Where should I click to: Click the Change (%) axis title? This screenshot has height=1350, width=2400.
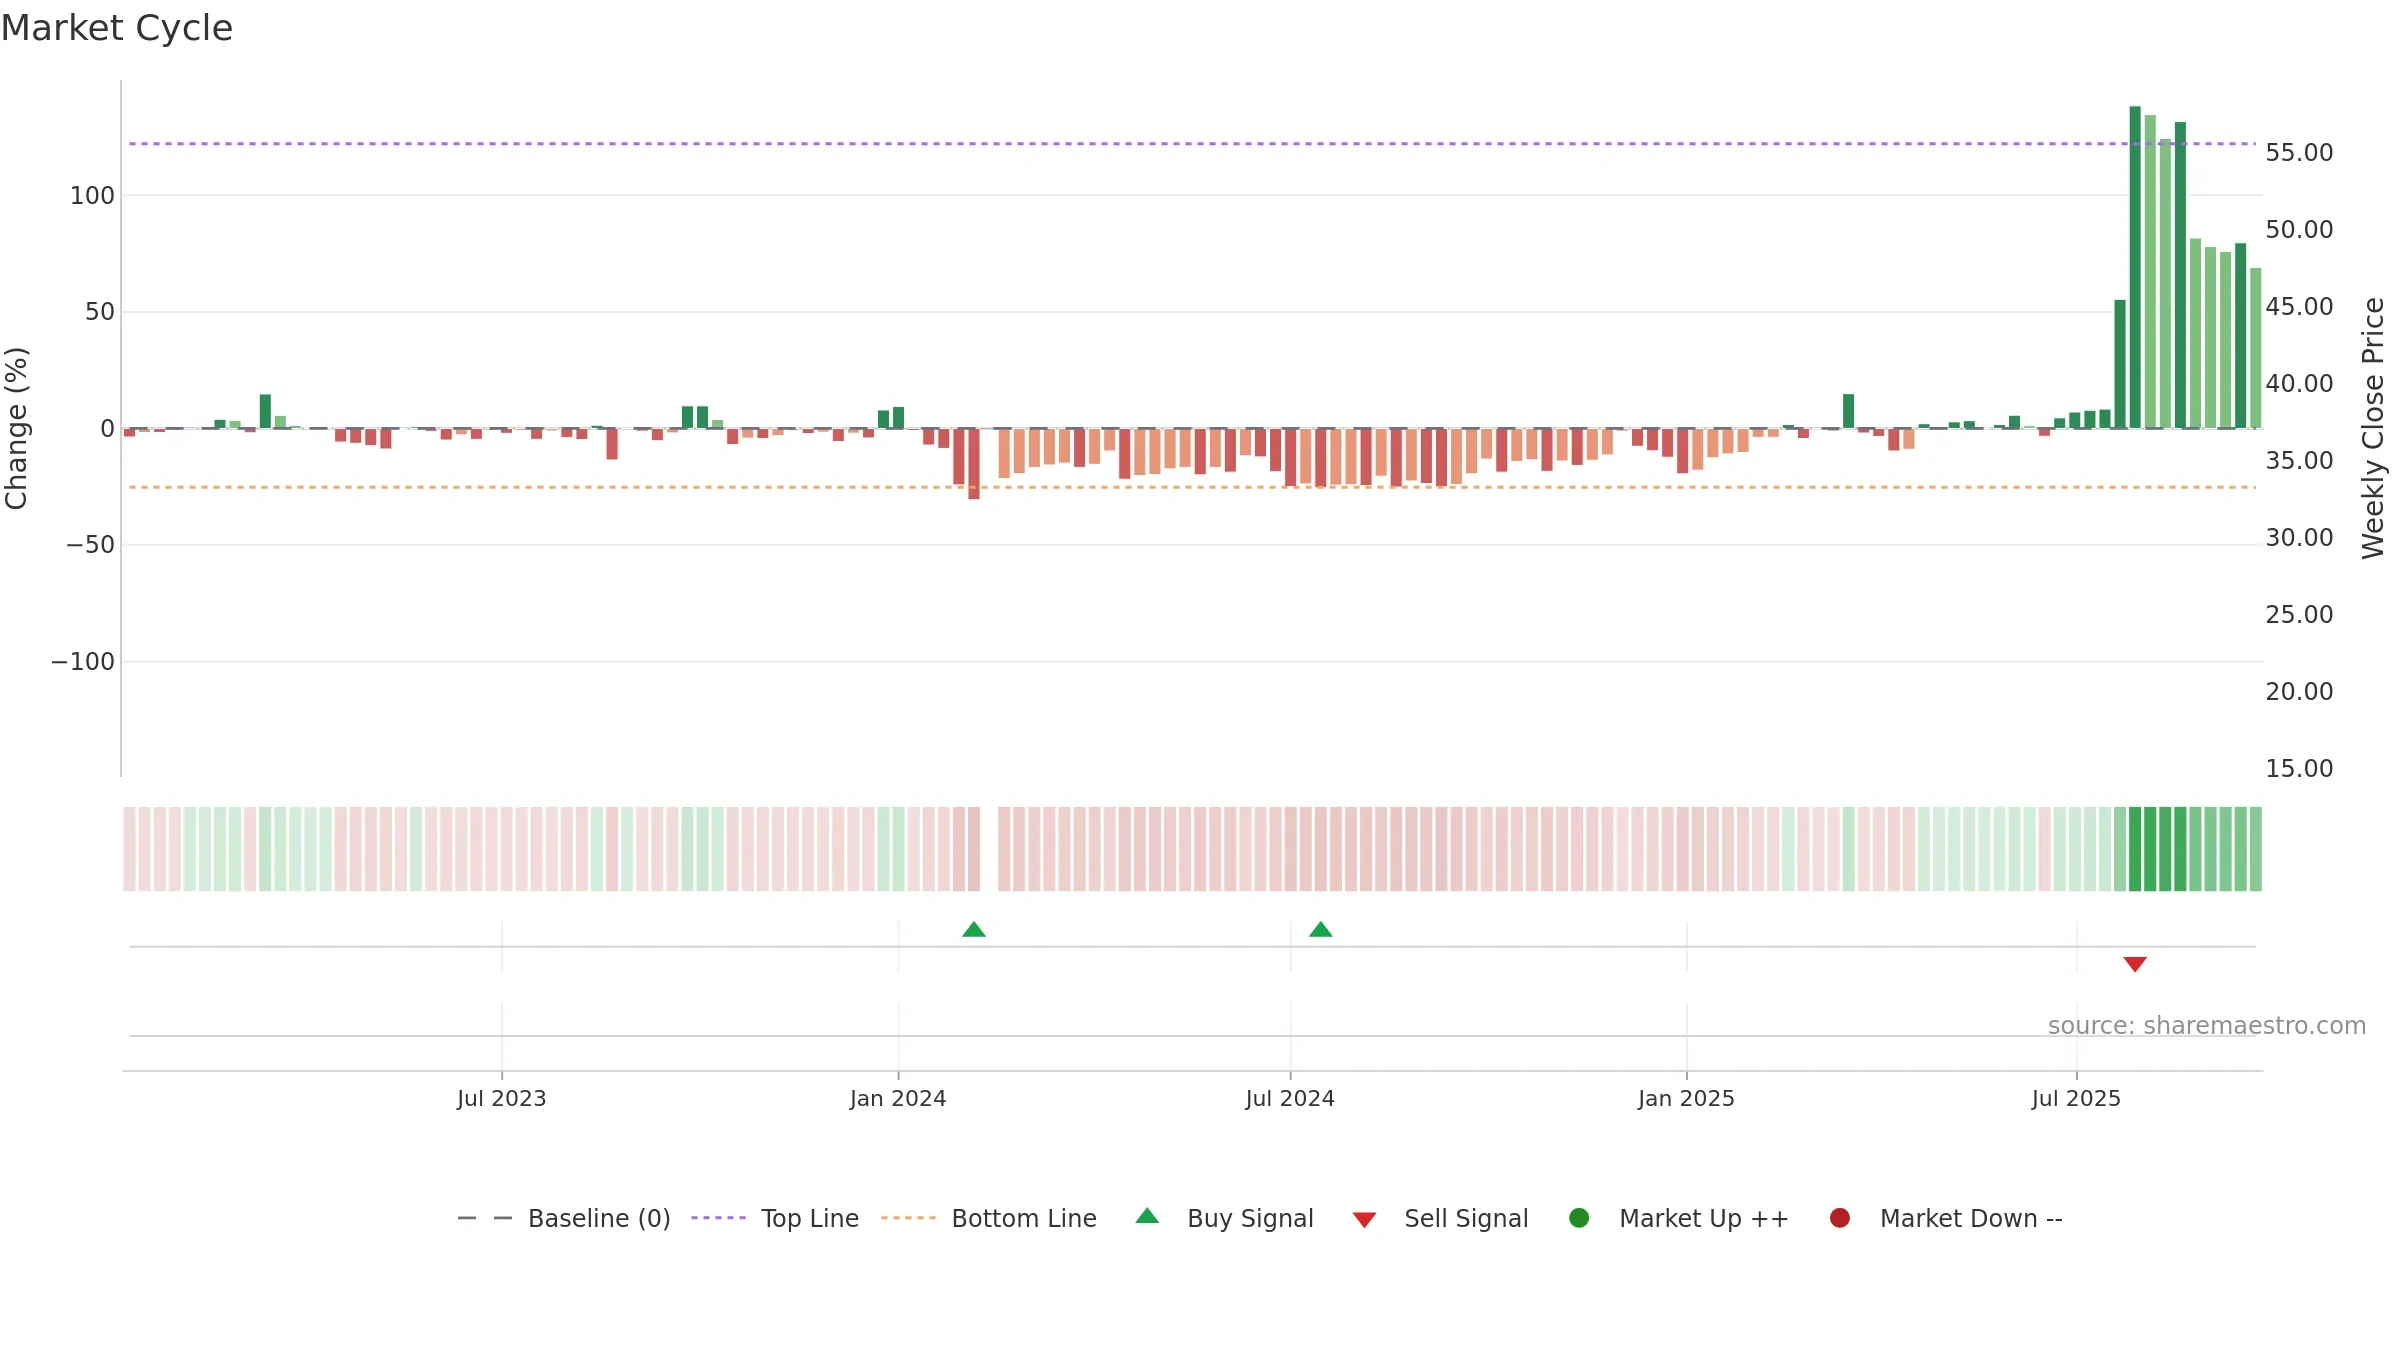pos(17,428)
